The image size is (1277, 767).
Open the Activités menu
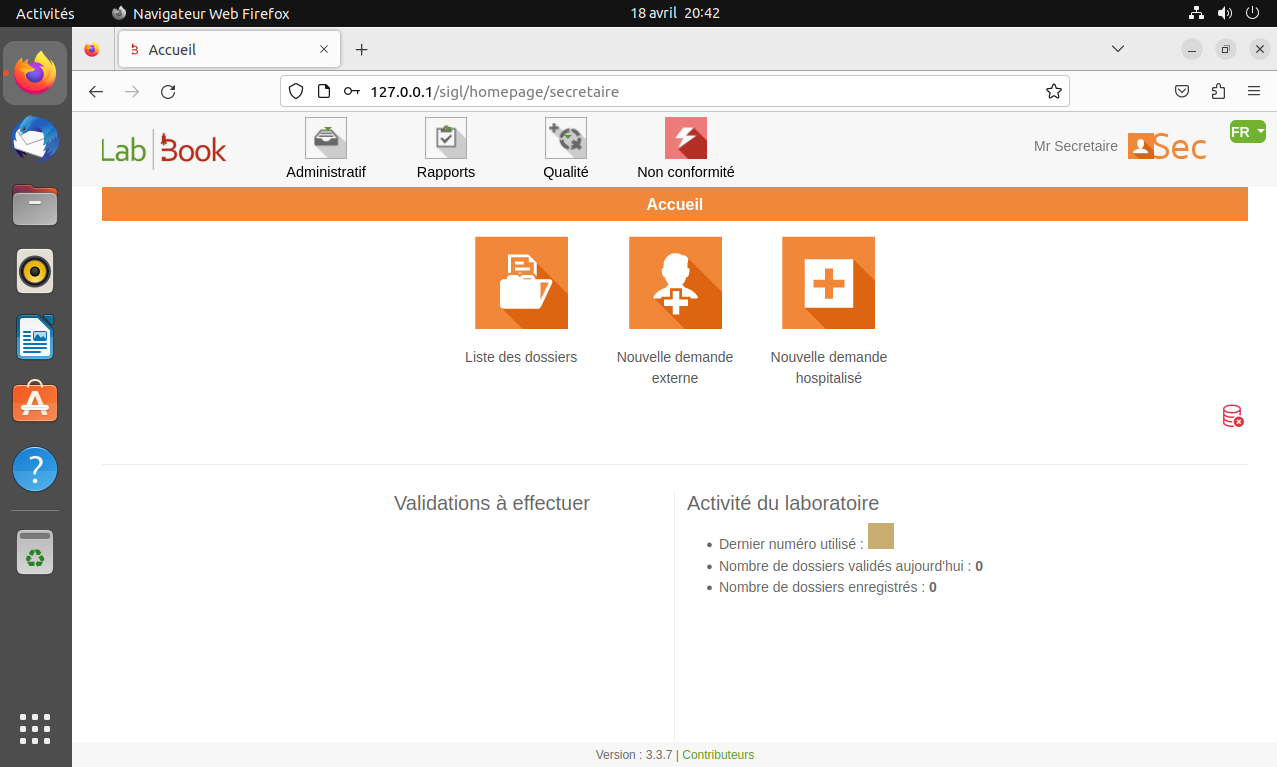tap(43, 13)
